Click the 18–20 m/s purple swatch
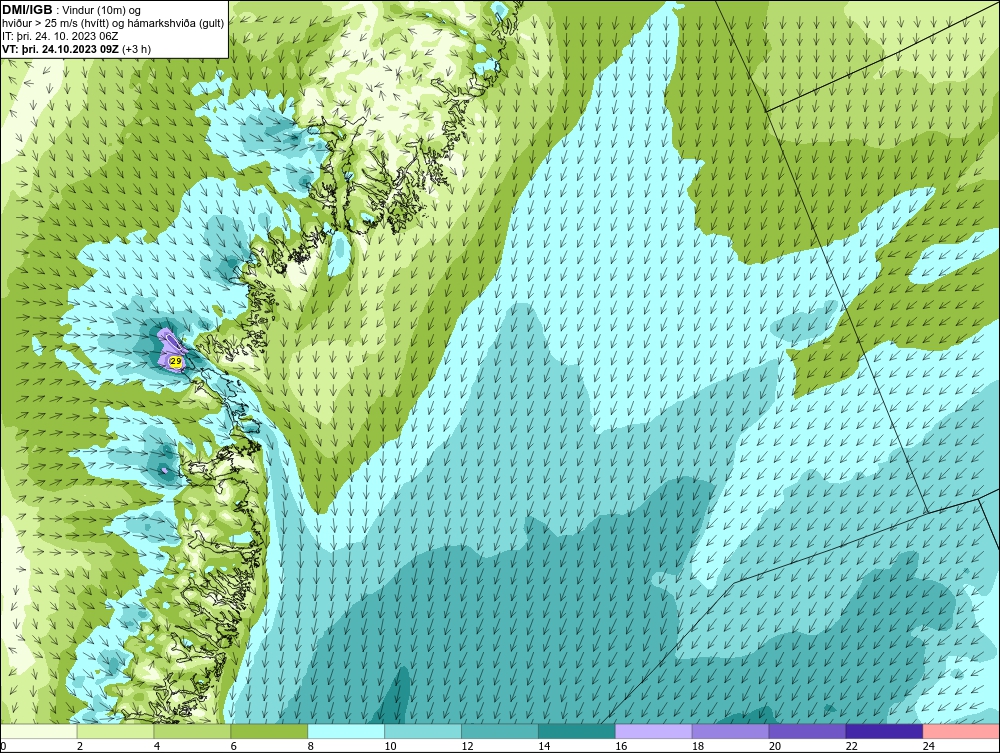The width and height of the screenshot is (1000, 753). click(730, 731)
